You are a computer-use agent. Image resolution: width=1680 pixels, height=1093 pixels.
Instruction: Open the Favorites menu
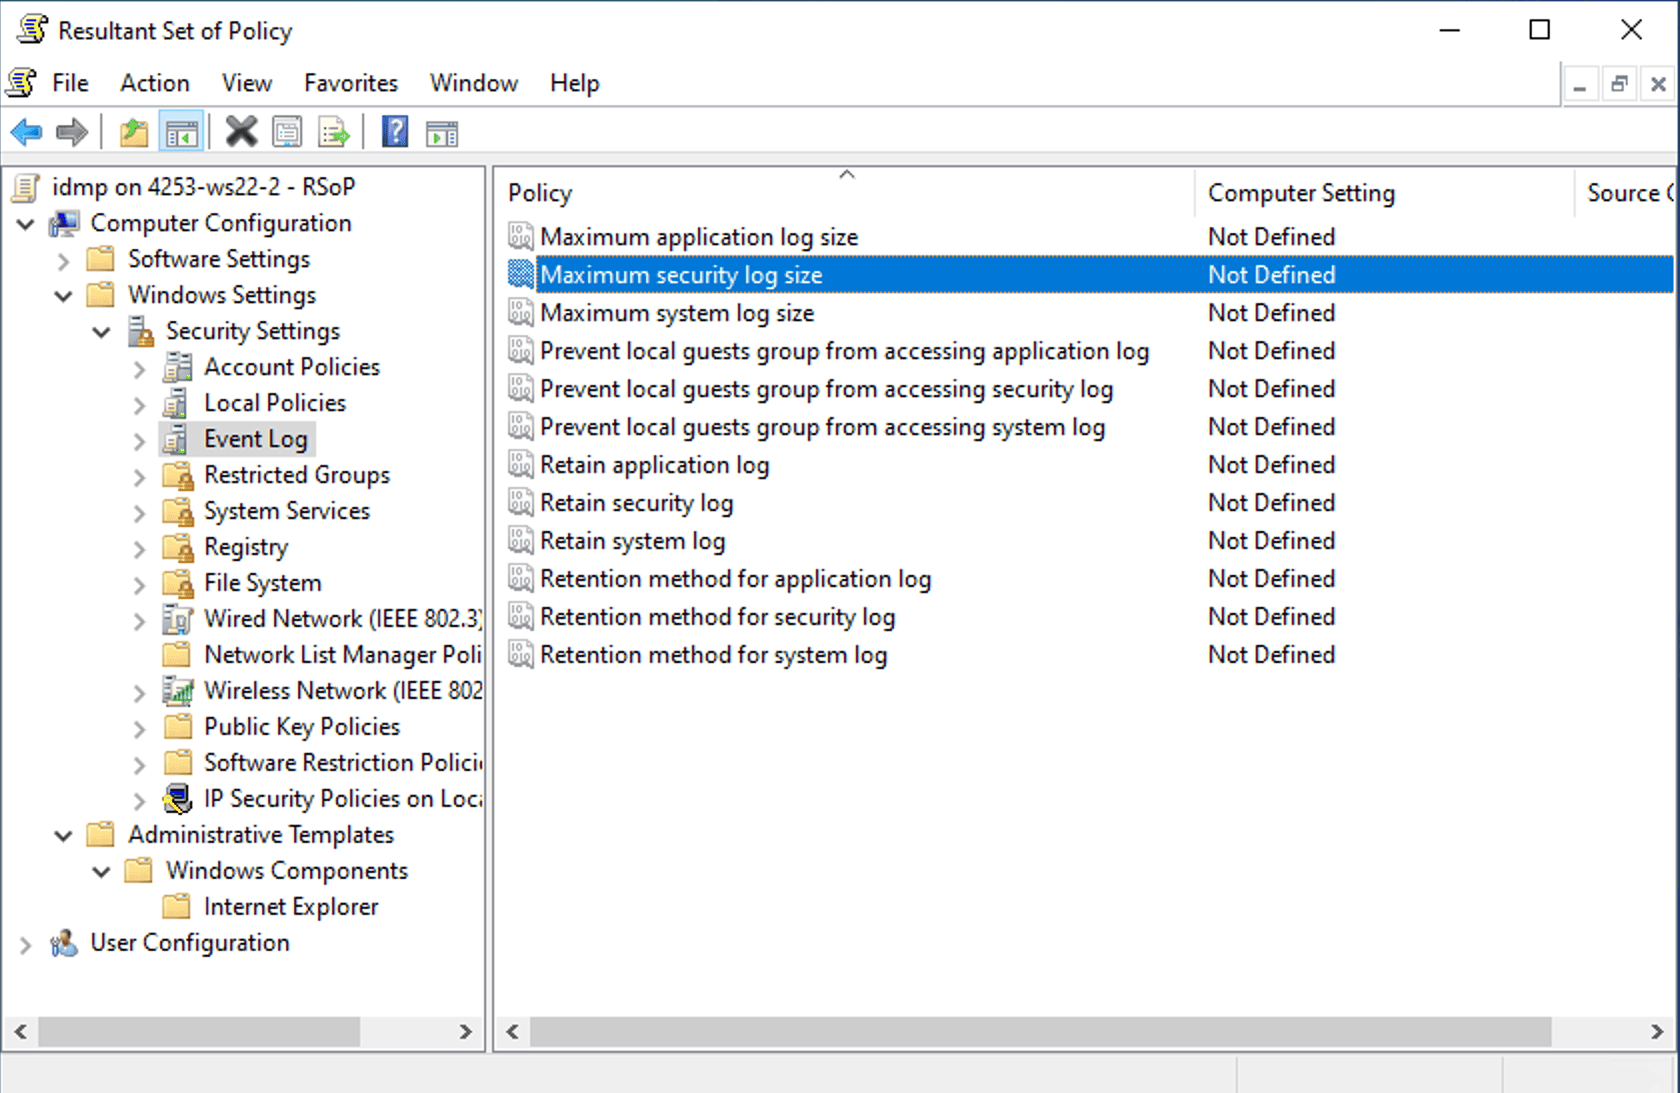click(x=350, y=83)
